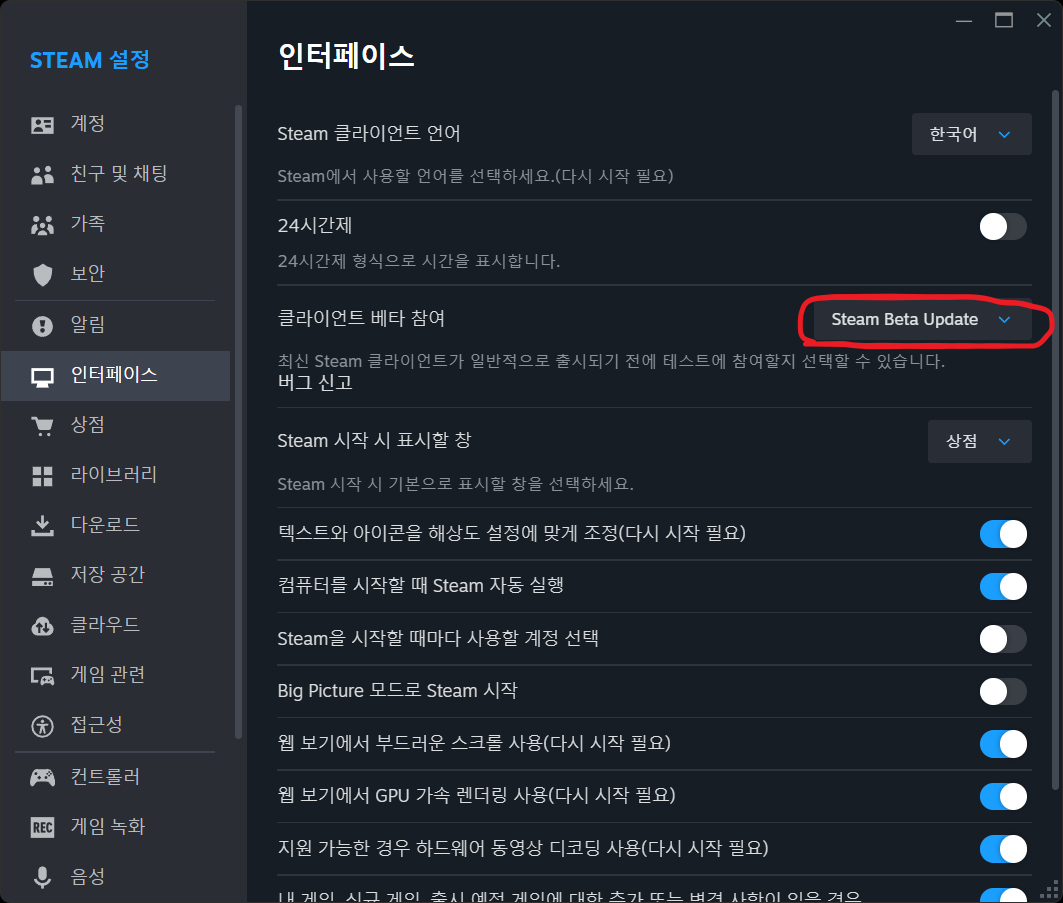
Task: Open the Steam 시작 시 표시할 창 dropdown
Action: 979,441
